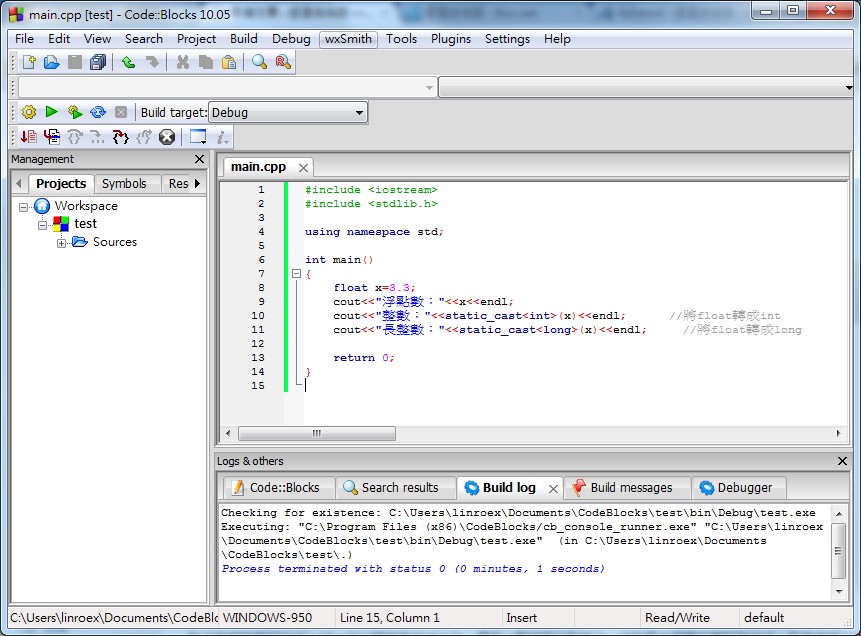Abort the build icon

[x=121, y=112]
